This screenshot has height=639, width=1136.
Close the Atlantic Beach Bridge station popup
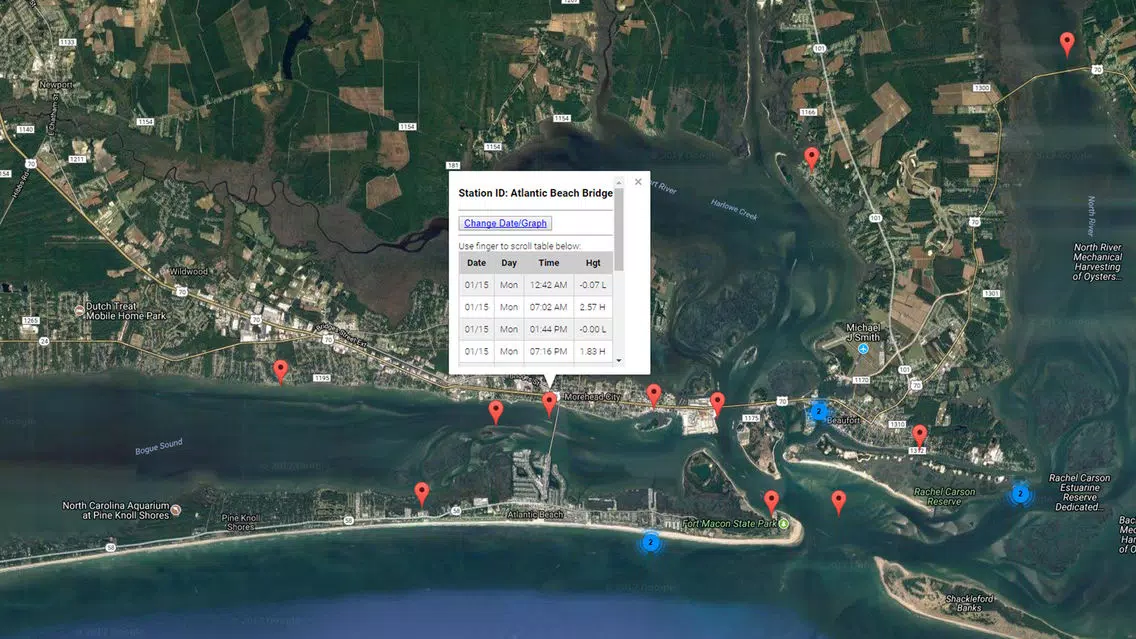click(x=638, y=182)
